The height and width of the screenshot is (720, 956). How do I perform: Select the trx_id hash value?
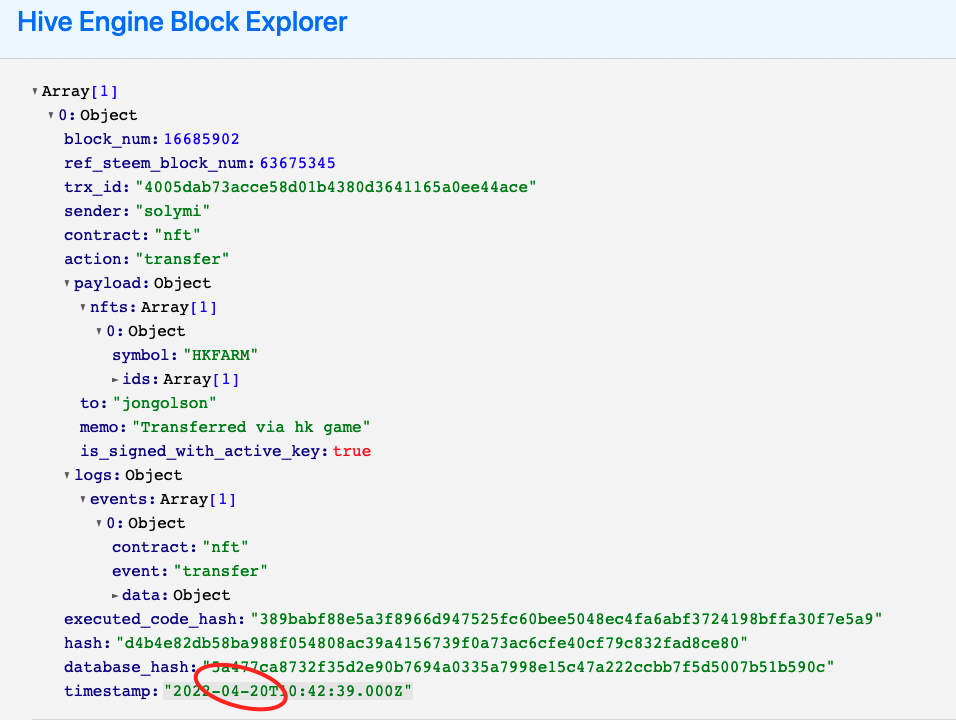[335, 187]
